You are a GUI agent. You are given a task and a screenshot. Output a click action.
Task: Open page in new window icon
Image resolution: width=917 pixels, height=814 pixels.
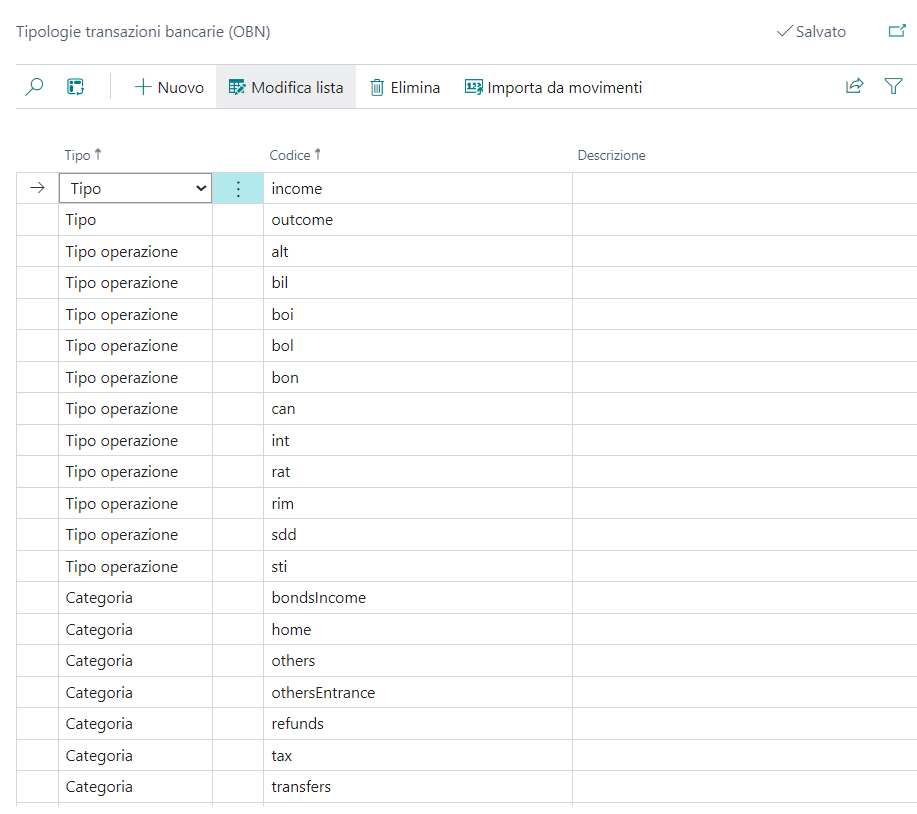pos(897,31)
